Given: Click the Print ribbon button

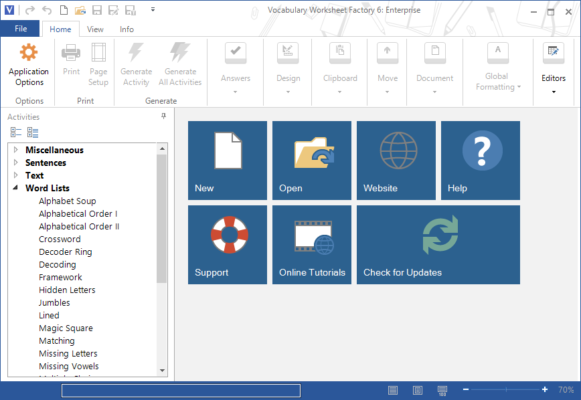Looking at the screenshot, I should pyautogui.click(x=71, y=59).
